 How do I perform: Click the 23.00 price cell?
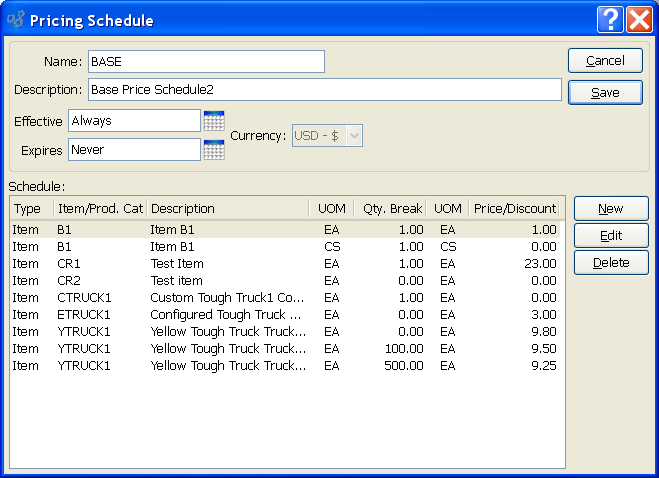540,264
